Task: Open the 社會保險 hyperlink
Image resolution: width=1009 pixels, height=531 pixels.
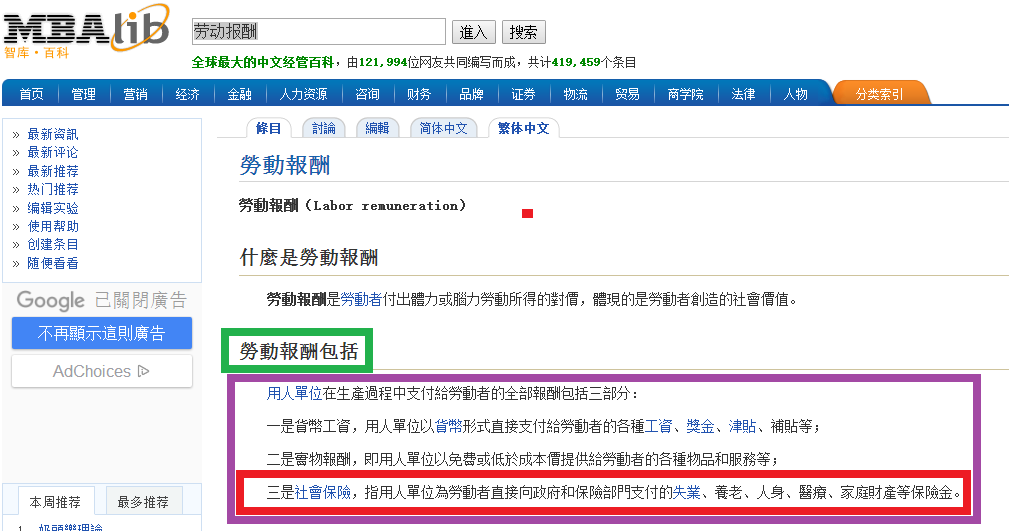Action: (x=322, y=492)
